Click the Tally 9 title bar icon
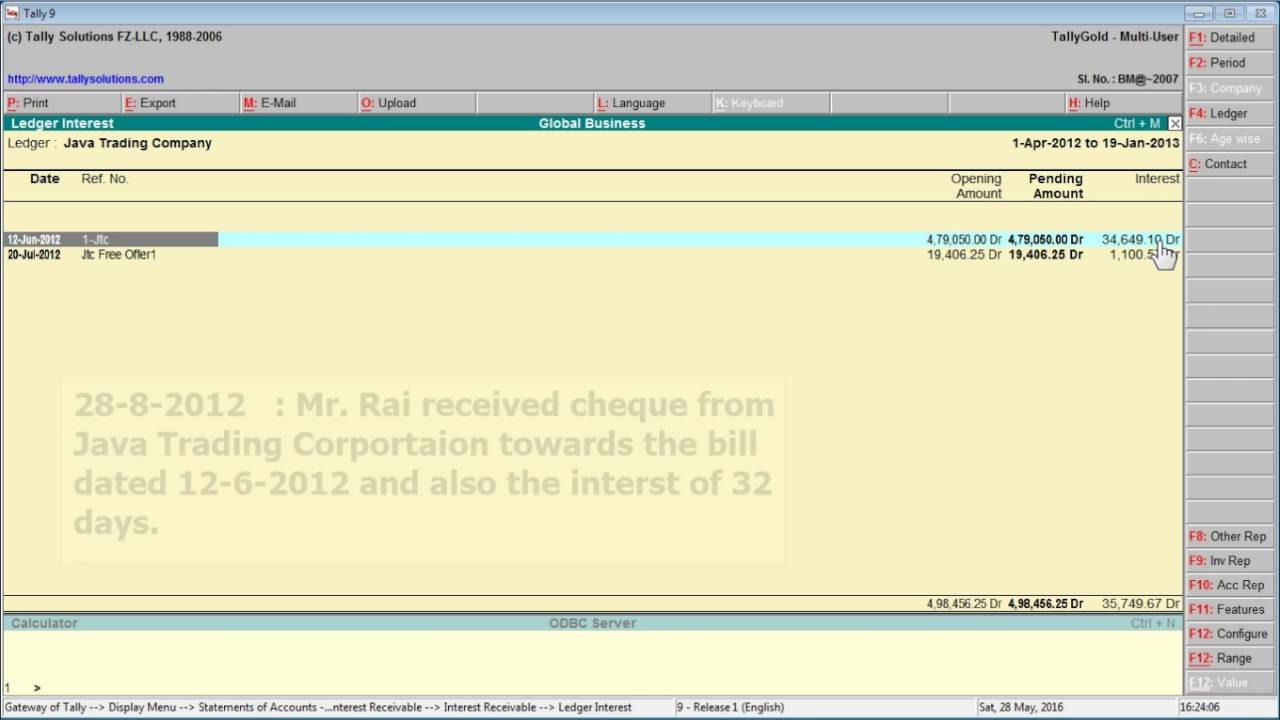The height and width of the screenshot is (720, 1280). click(x=12, y=13)
